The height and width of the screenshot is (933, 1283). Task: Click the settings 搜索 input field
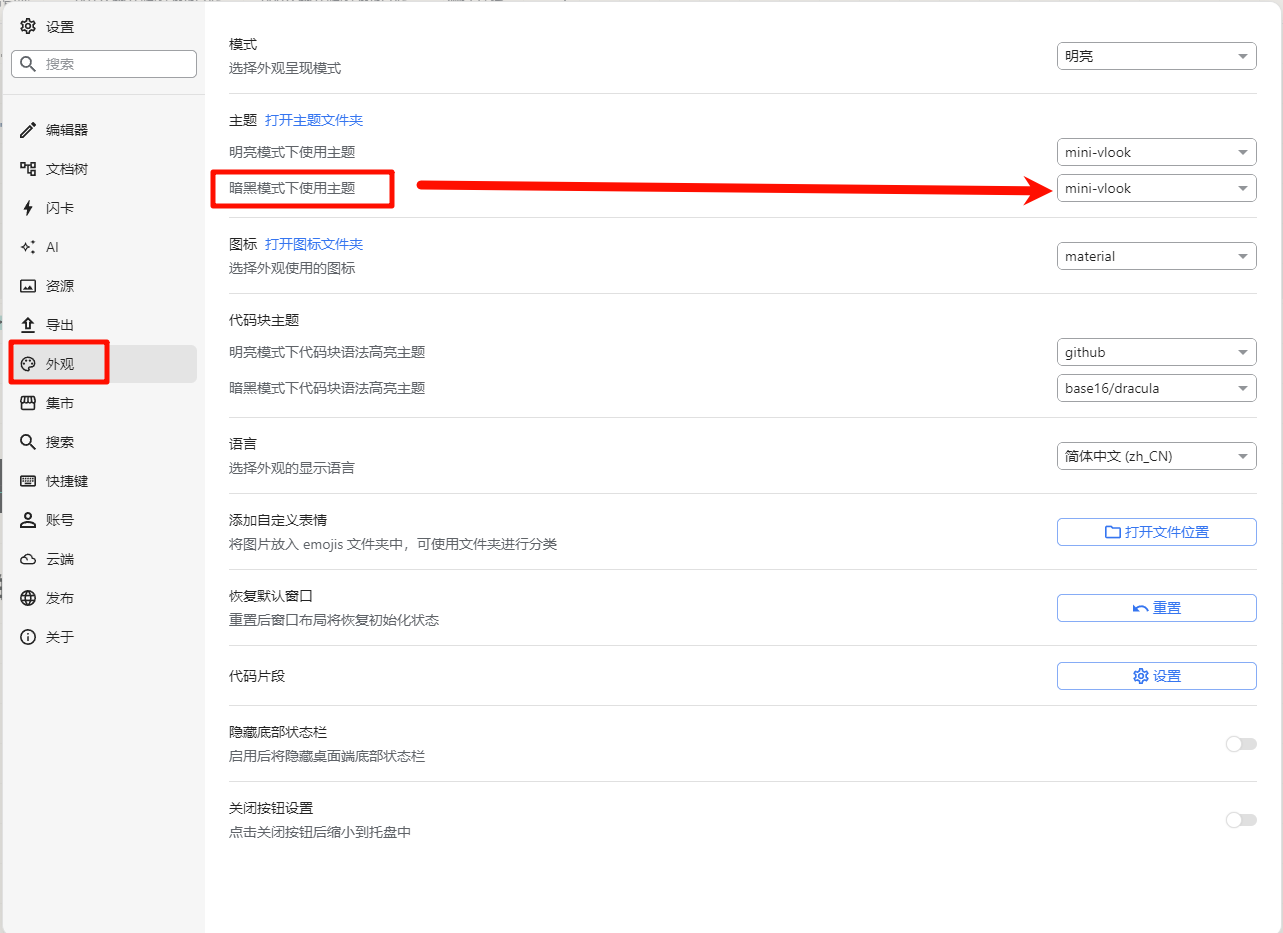[115, 64]
